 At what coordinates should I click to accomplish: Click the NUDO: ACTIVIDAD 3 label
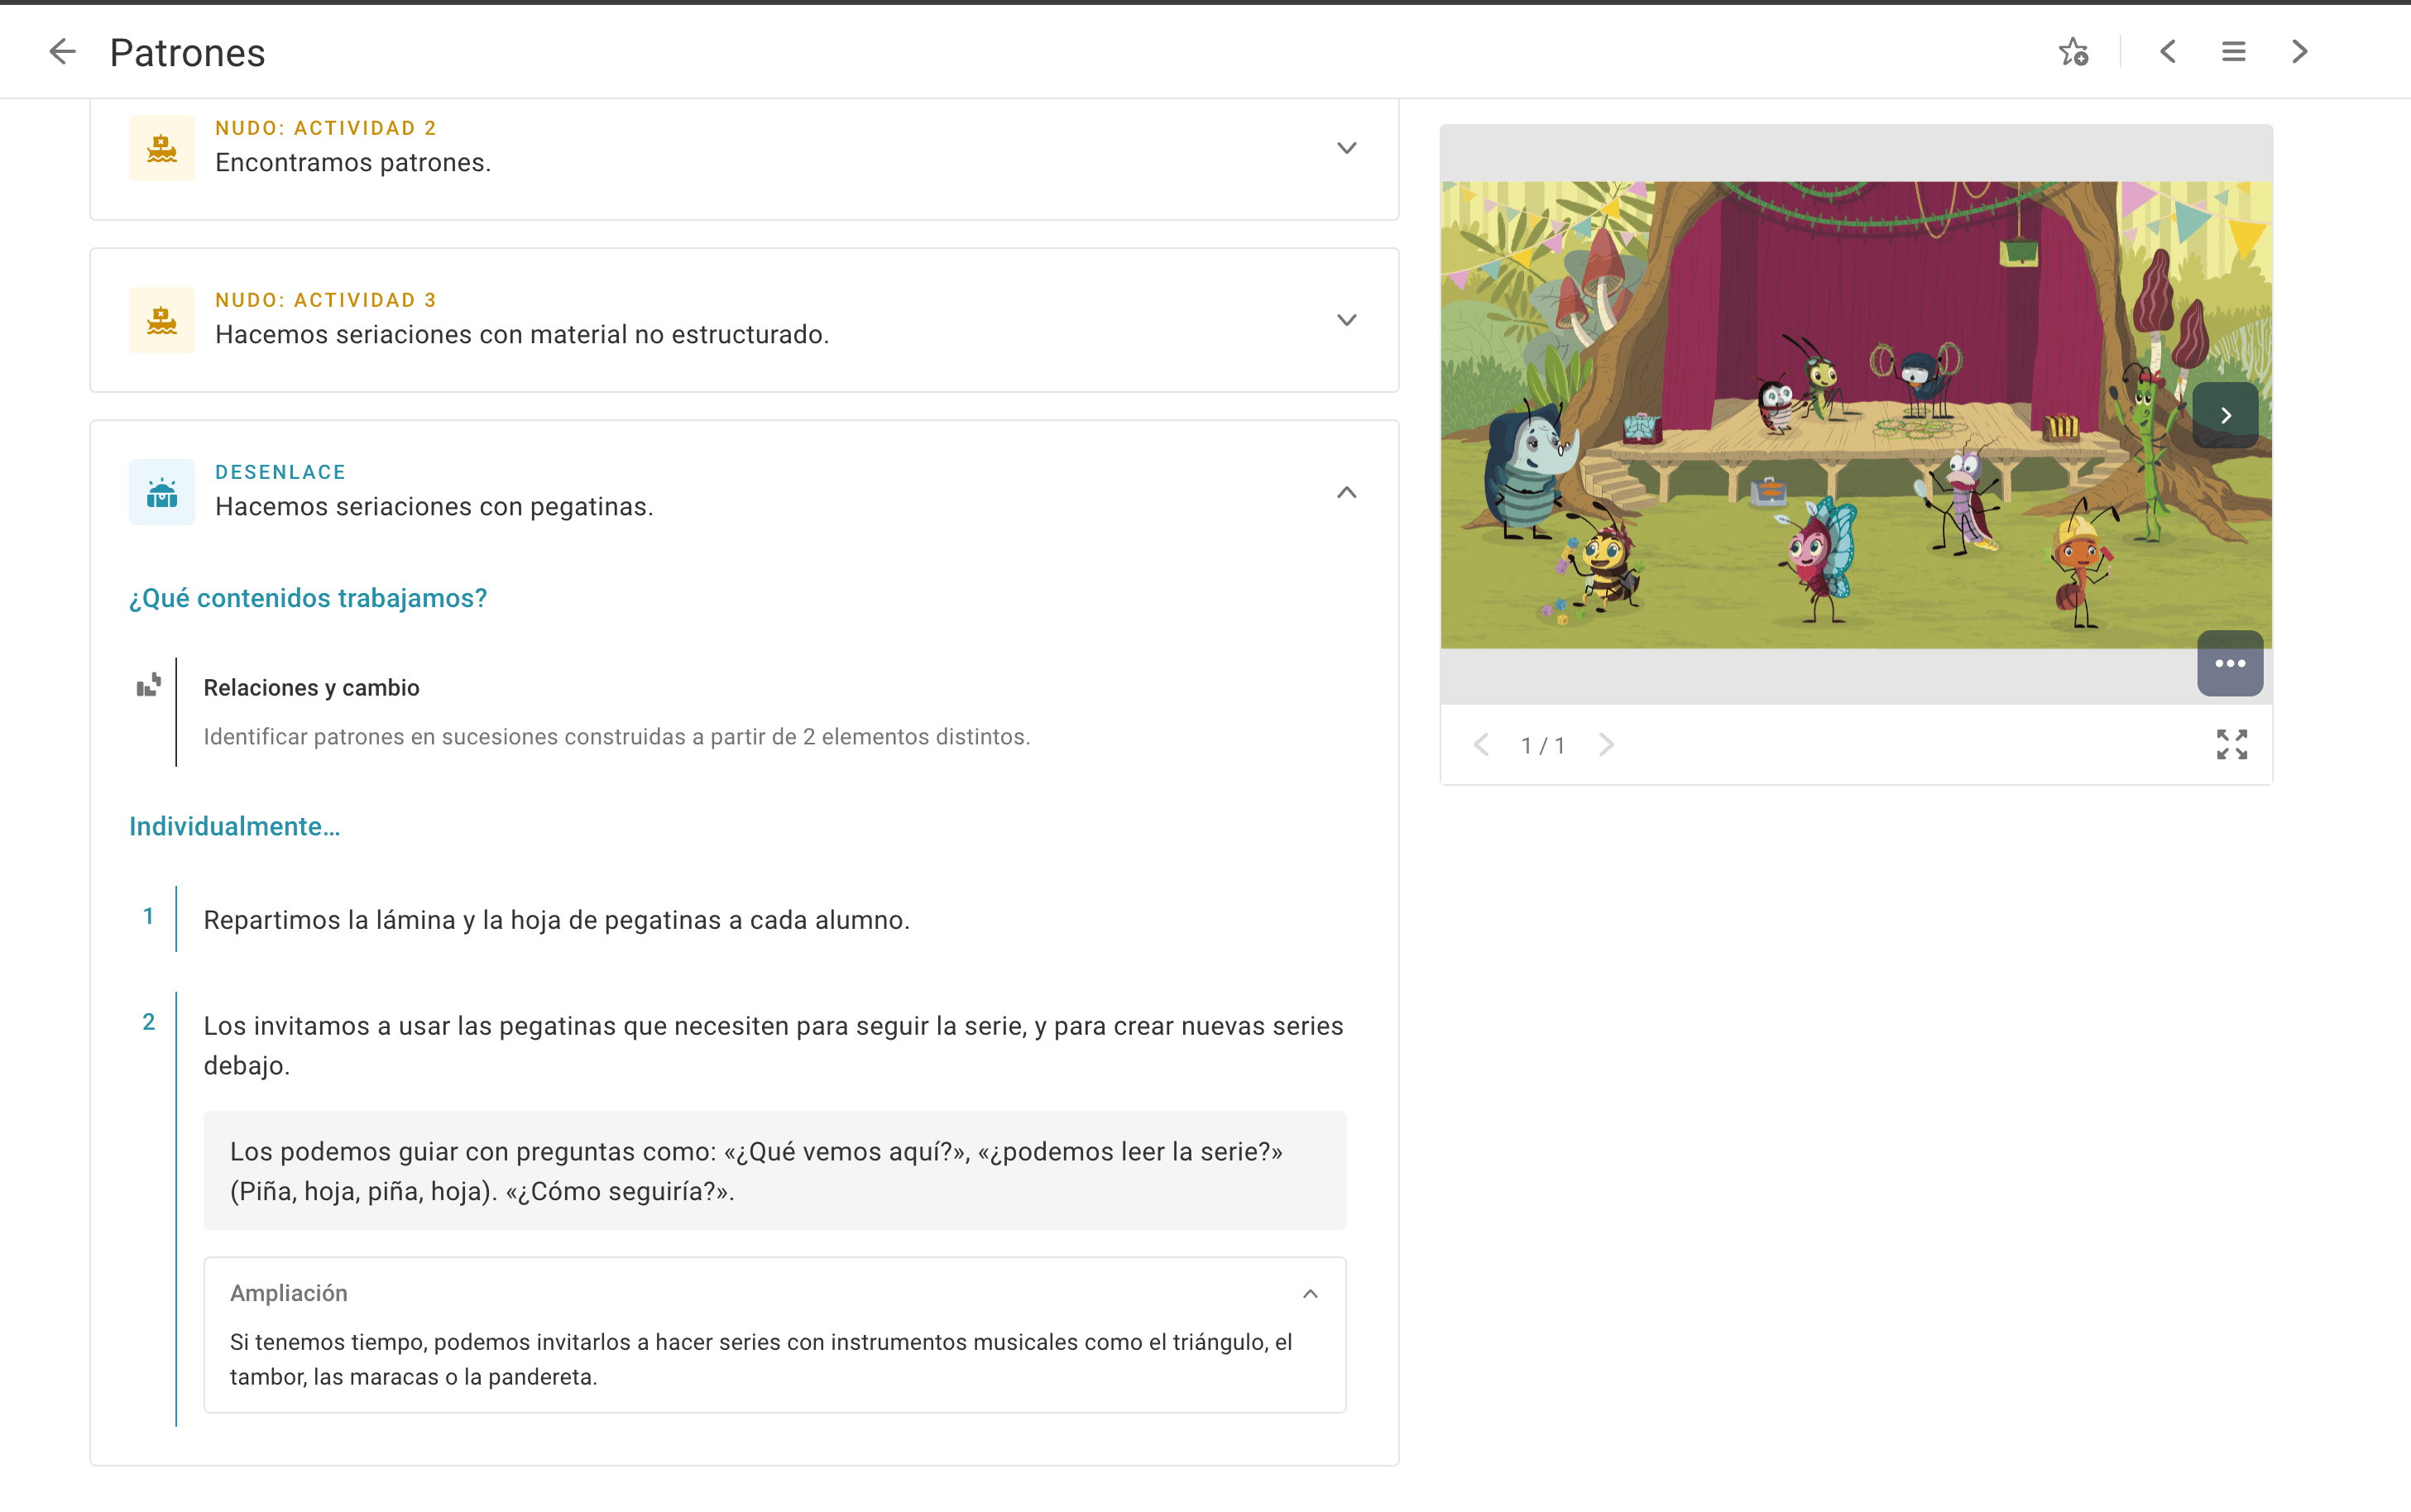coord(326,300)
